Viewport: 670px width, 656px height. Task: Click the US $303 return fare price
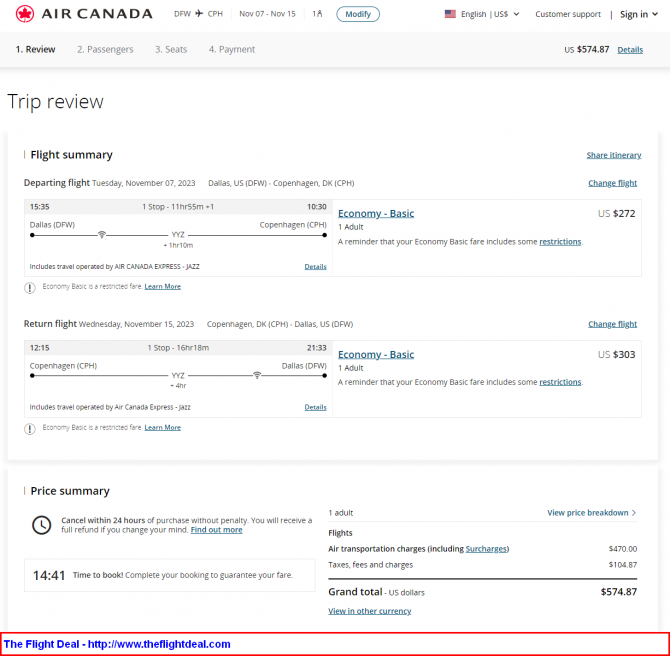(616, 354)
